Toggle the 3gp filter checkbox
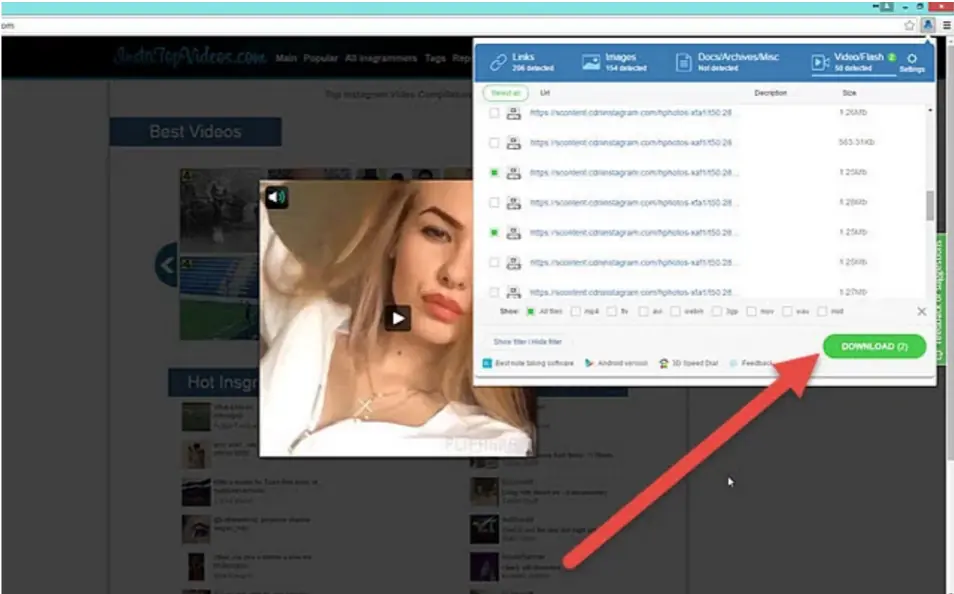Image resolution: width=954 pixels, height=594 pixels. coord(717,312)
